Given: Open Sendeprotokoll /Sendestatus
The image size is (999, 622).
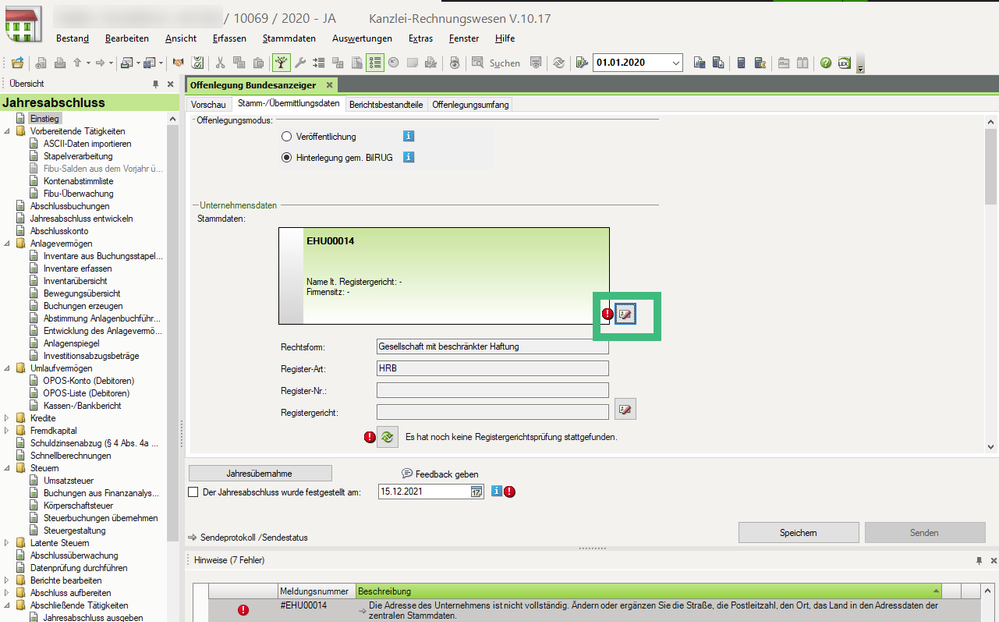Looking at the screenshot, I should 248,537.
